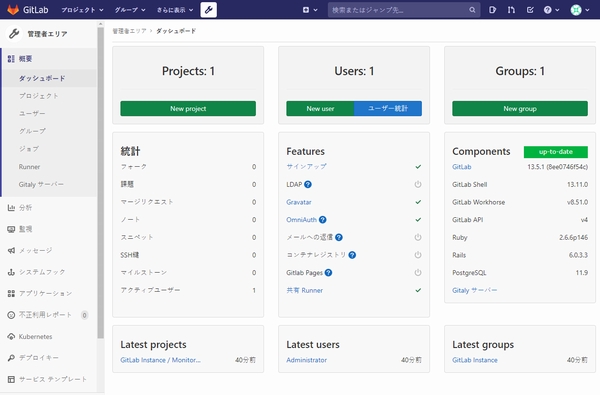Open the admin area wrench icon in navbar
The width and height of the screenshot is (600, 395).
click(209, 10)
